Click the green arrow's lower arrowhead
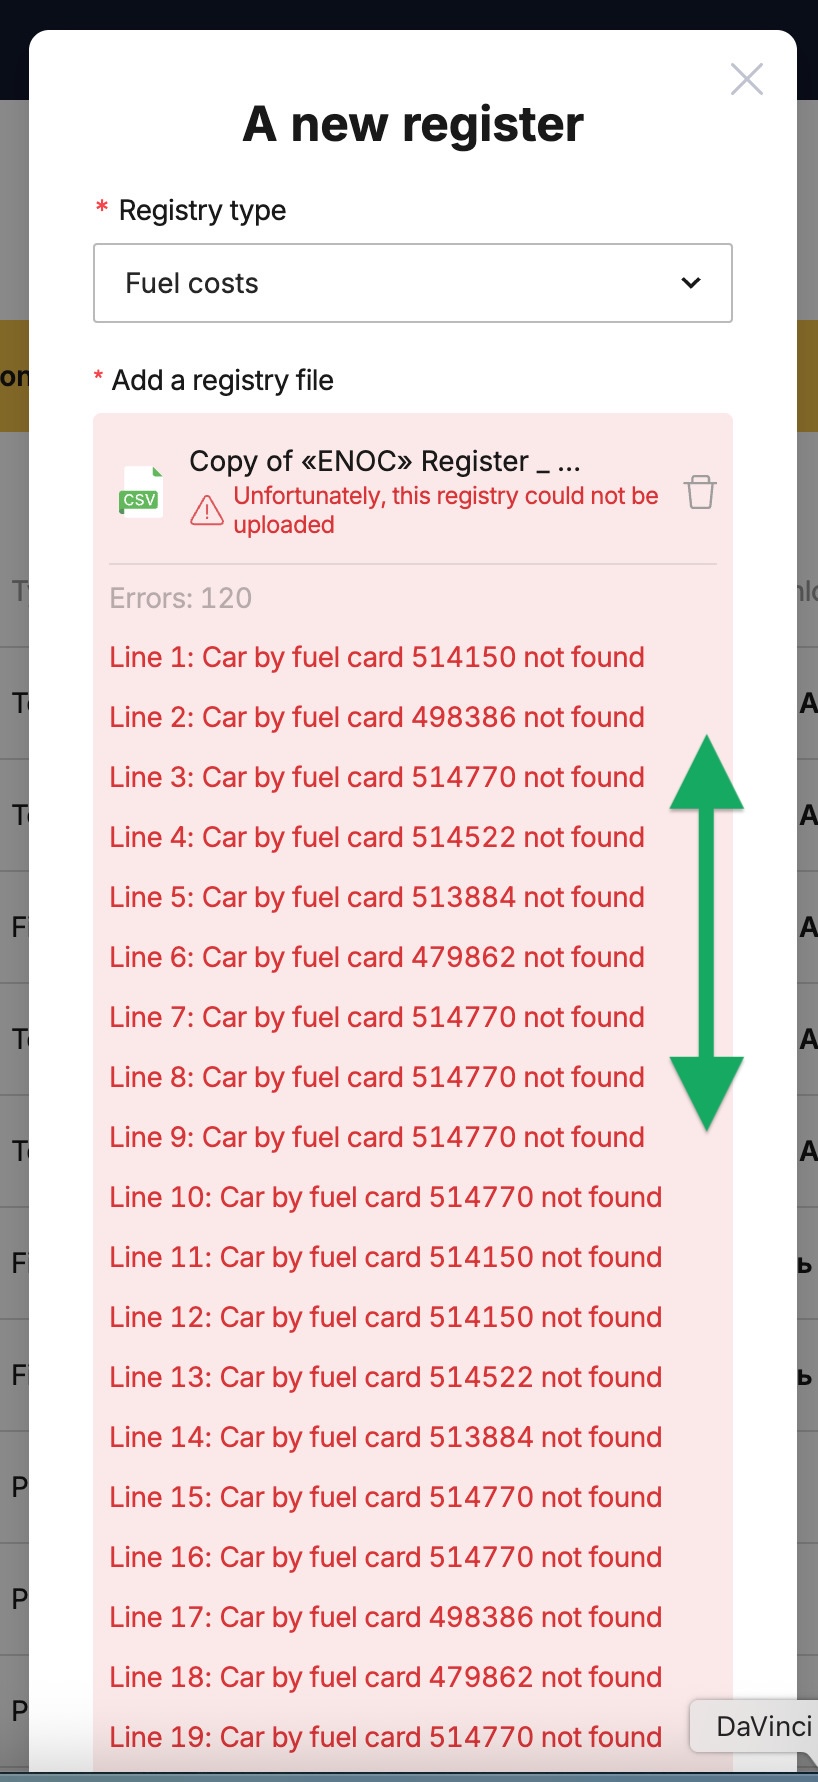The image size is (818, 1782). click(x=707, y=1093)
